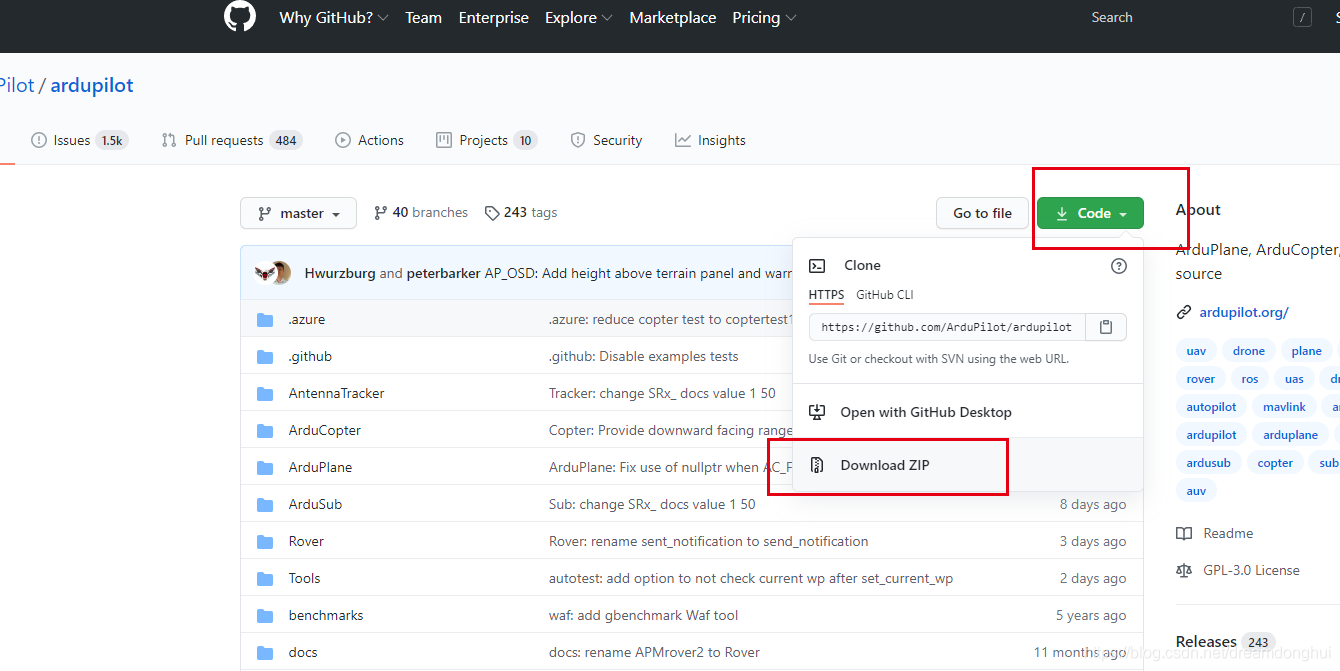The image size is (1340, 671).
Task: Click the slash search shortcut icon
Action: coord(1302,17)
